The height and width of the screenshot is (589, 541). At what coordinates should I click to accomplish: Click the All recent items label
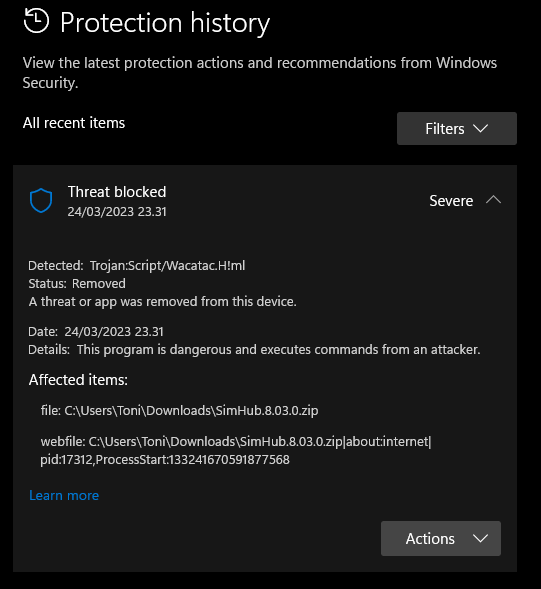pyautogui.click(x=74, y=123)
